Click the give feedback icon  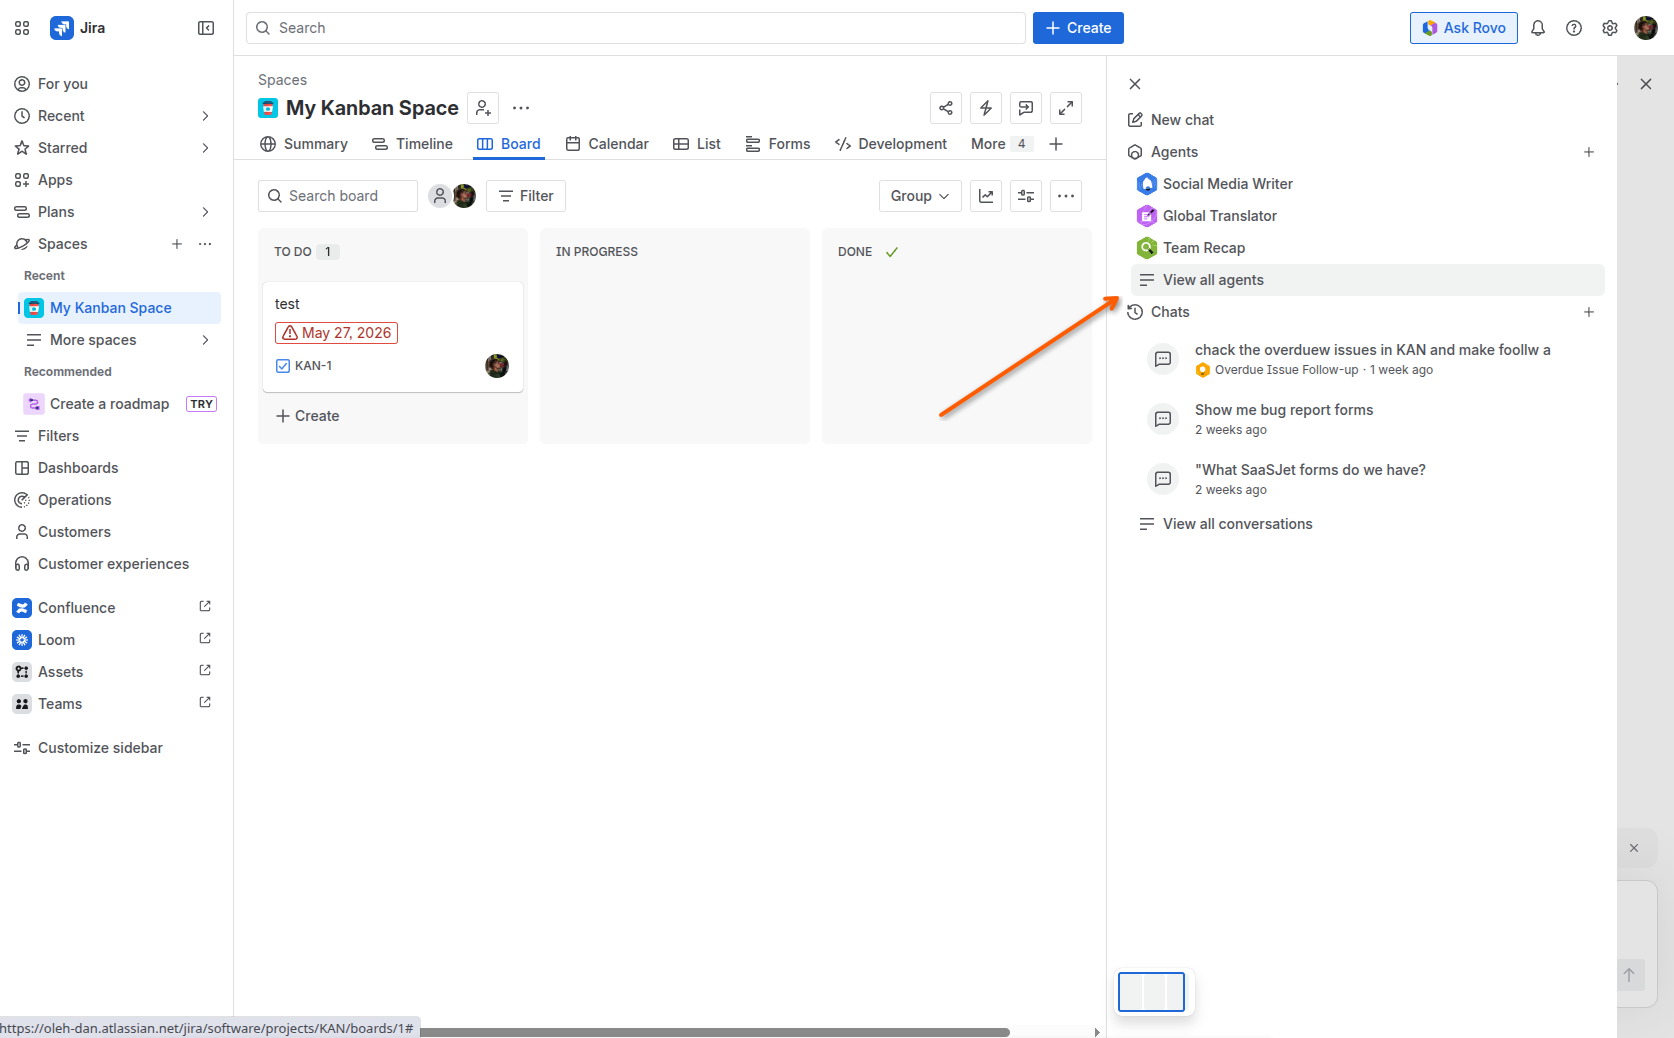(x=1026, y=108)
